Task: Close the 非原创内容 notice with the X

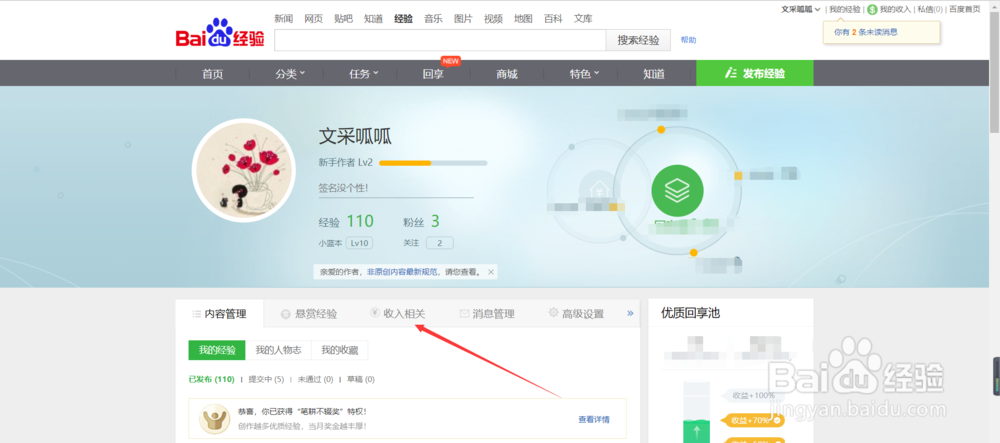Action: 490,272
